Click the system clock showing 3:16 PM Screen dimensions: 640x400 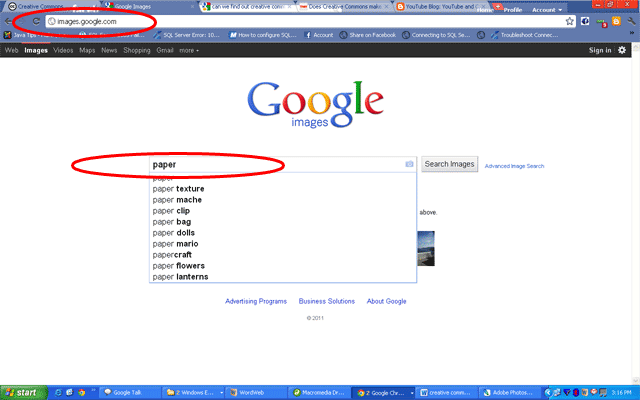pos(622,393)
